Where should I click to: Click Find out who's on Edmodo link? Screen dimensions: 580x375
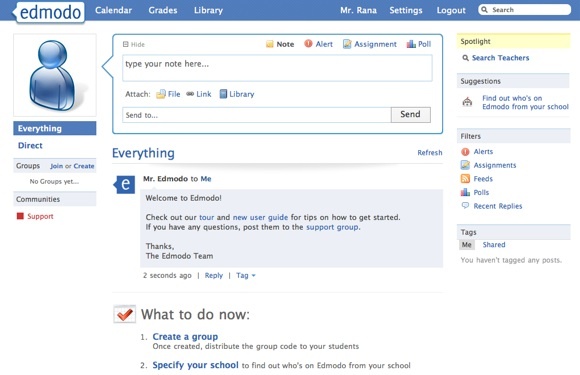pyautogui.click(x=525, y=102)
